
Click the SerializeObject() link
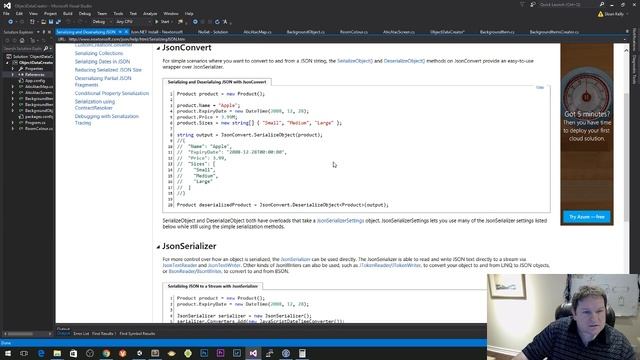(355, 61)
